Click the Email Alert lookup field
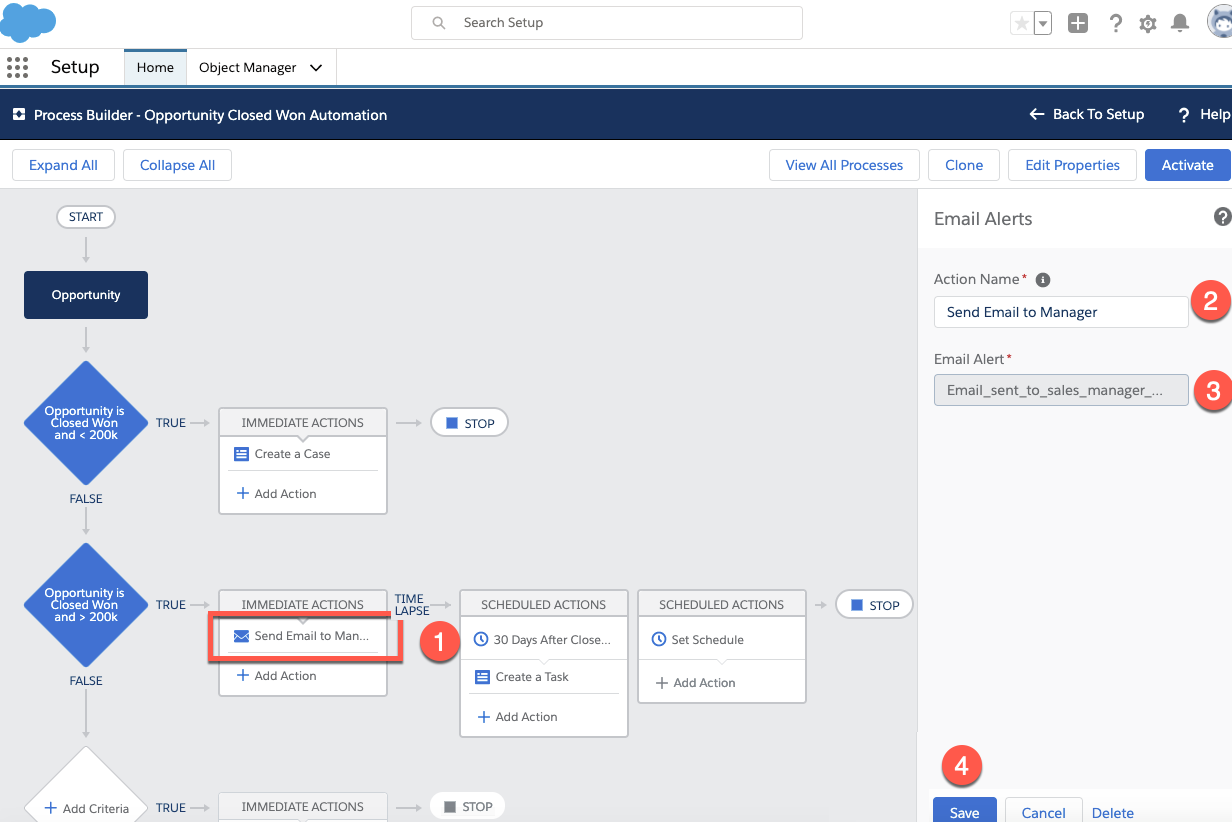The height and width of the screenshot is (822, 1232). tap(1061, 390)
